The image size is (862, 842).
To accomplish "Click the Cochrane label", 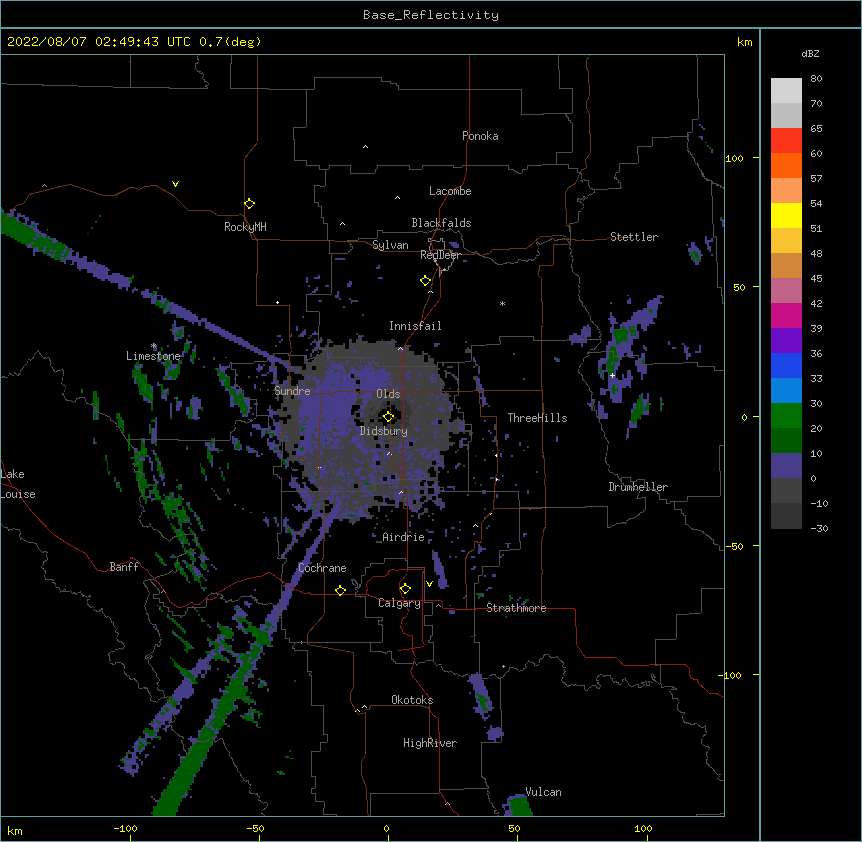I will [x=322, y=568].
